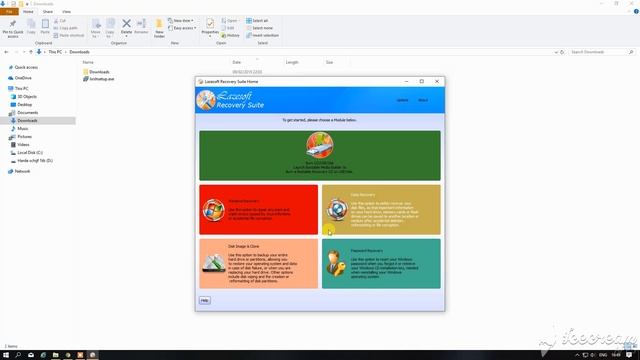Click the Back arrow in Explorer
Screen dimensions: 640x360
click(x=6, y=52)
